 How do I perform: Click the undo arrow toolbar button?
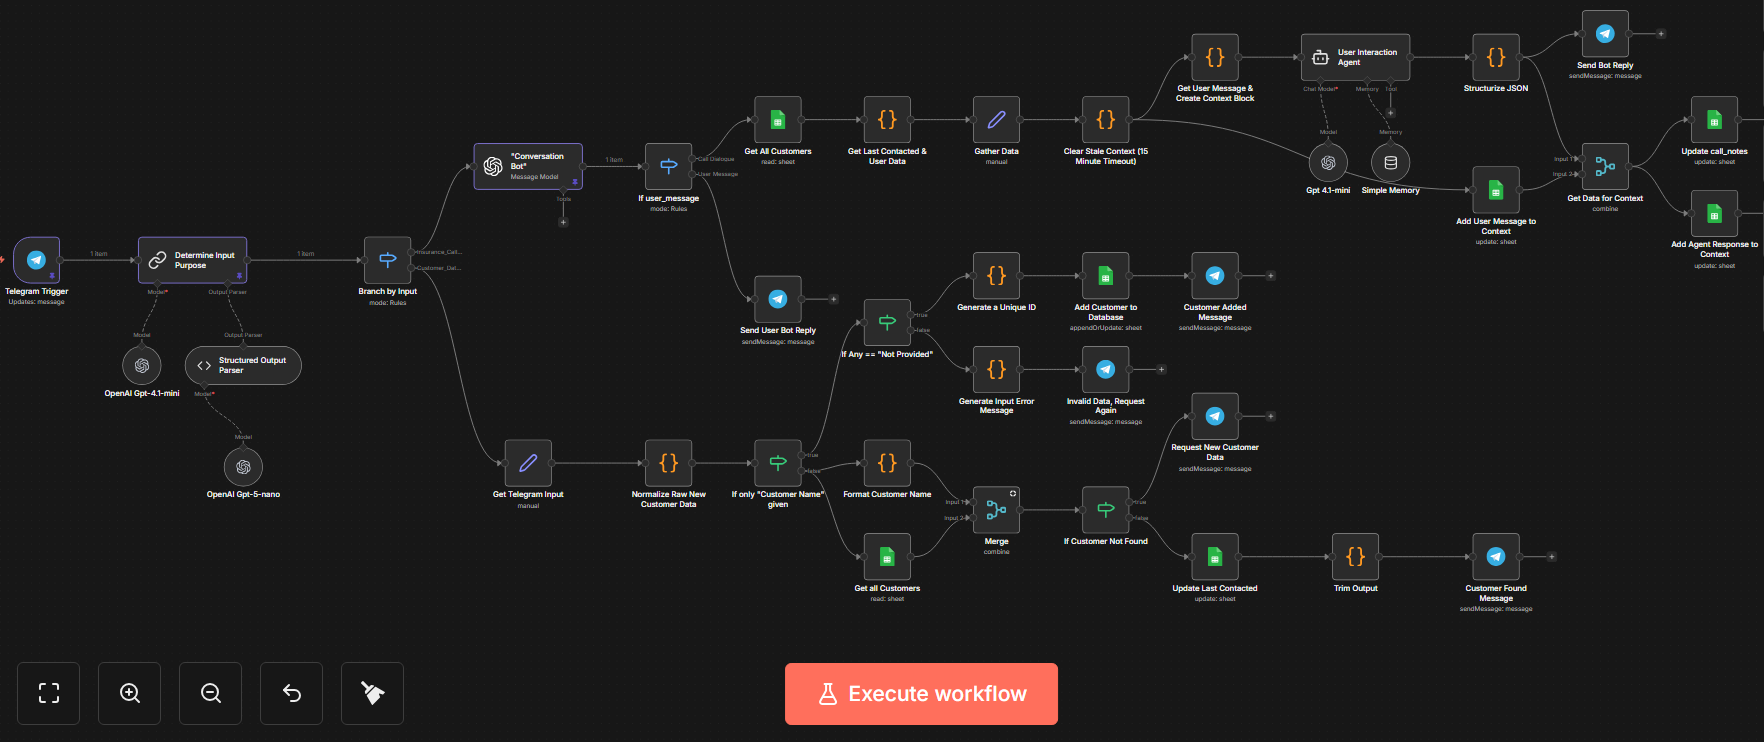292,693
